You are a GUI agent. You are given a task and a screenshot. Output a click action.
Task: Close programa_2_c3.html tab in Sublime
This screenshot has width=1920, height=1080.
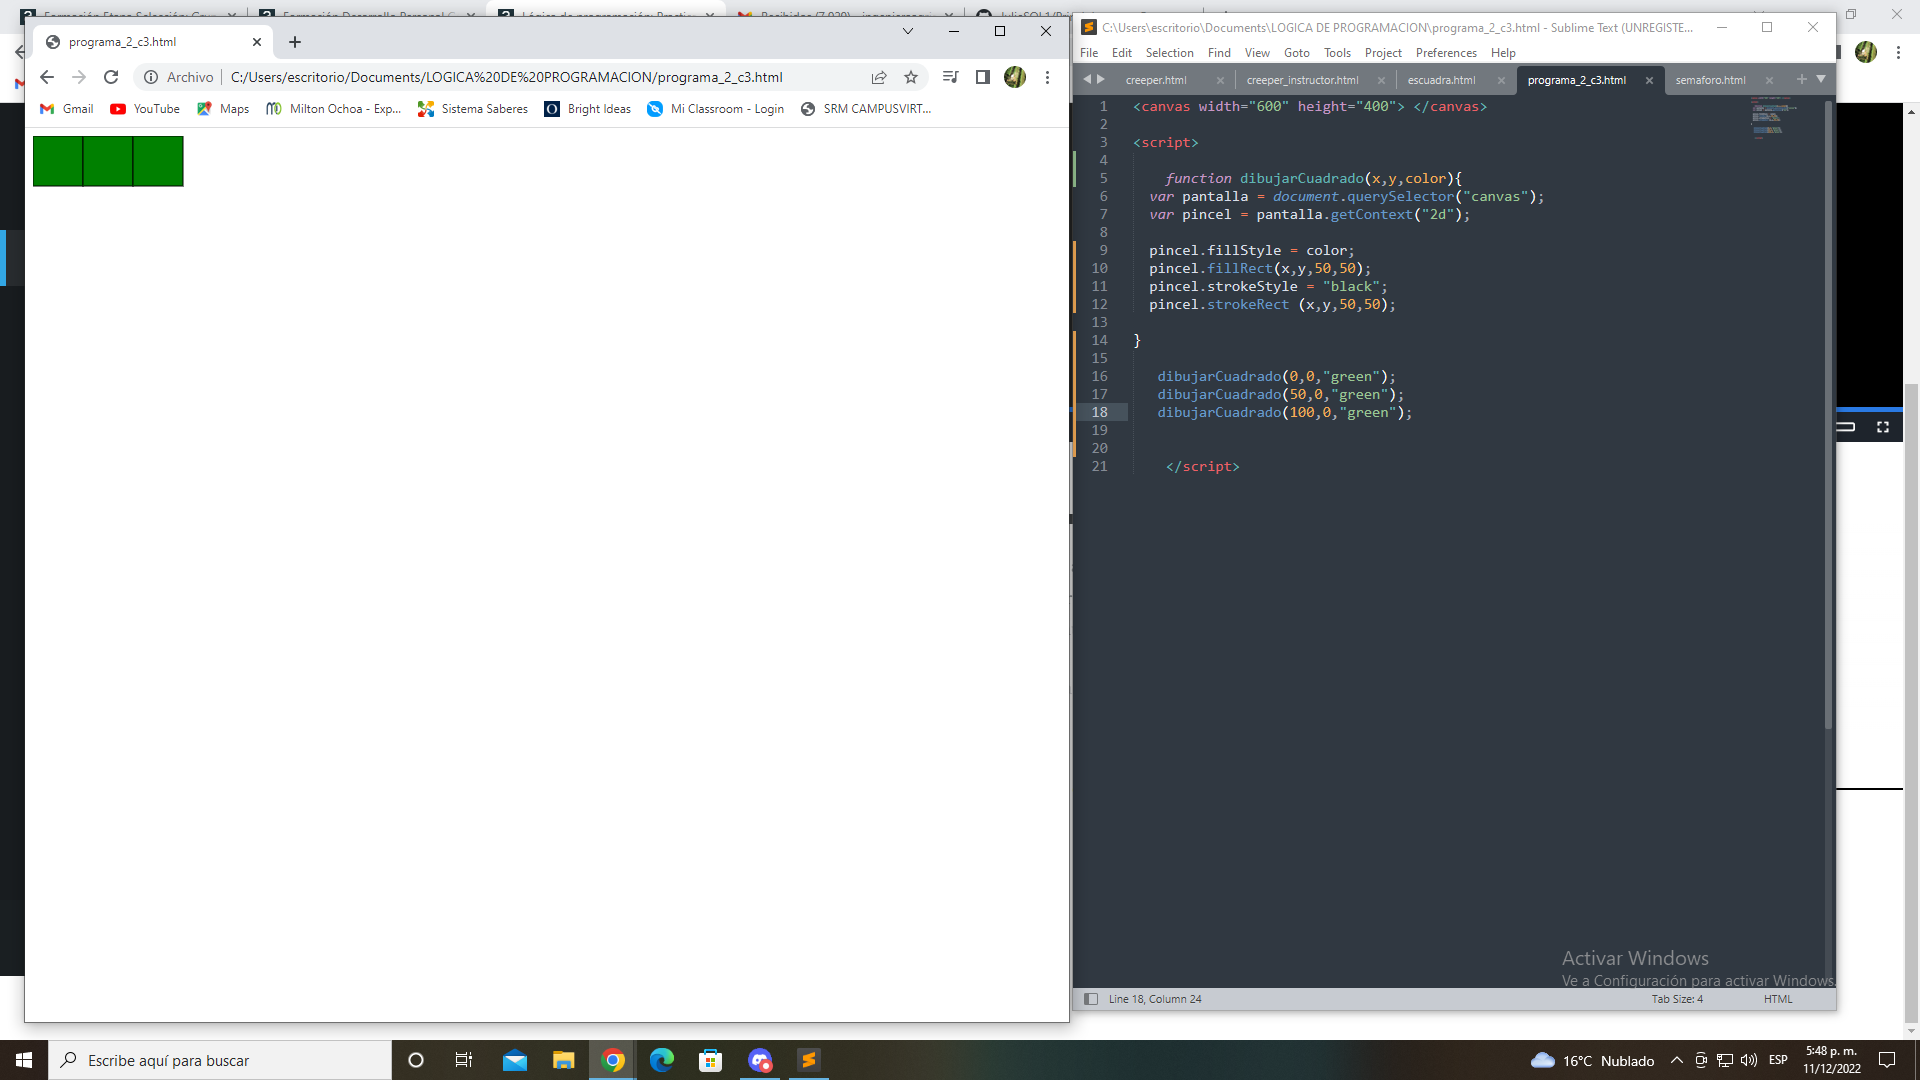click(1649, 81)
